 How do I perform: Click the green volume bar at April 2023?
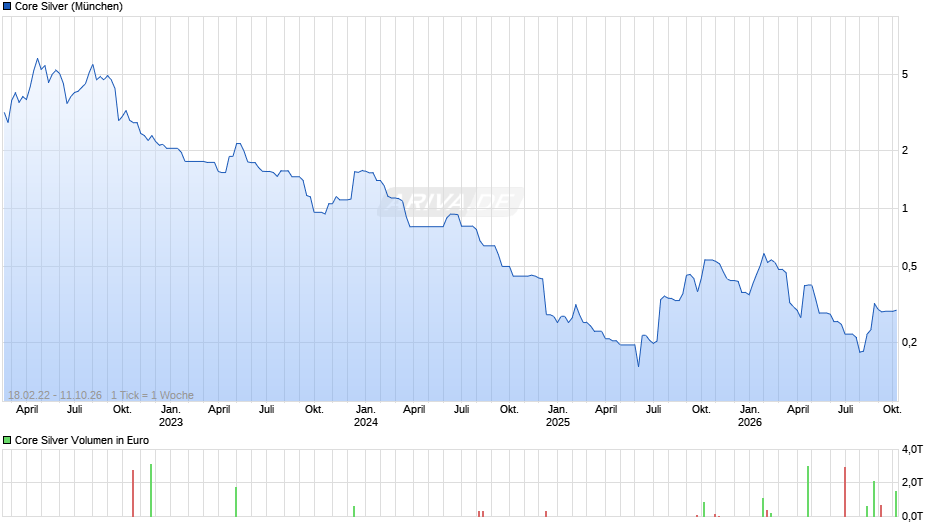[236, 502]
